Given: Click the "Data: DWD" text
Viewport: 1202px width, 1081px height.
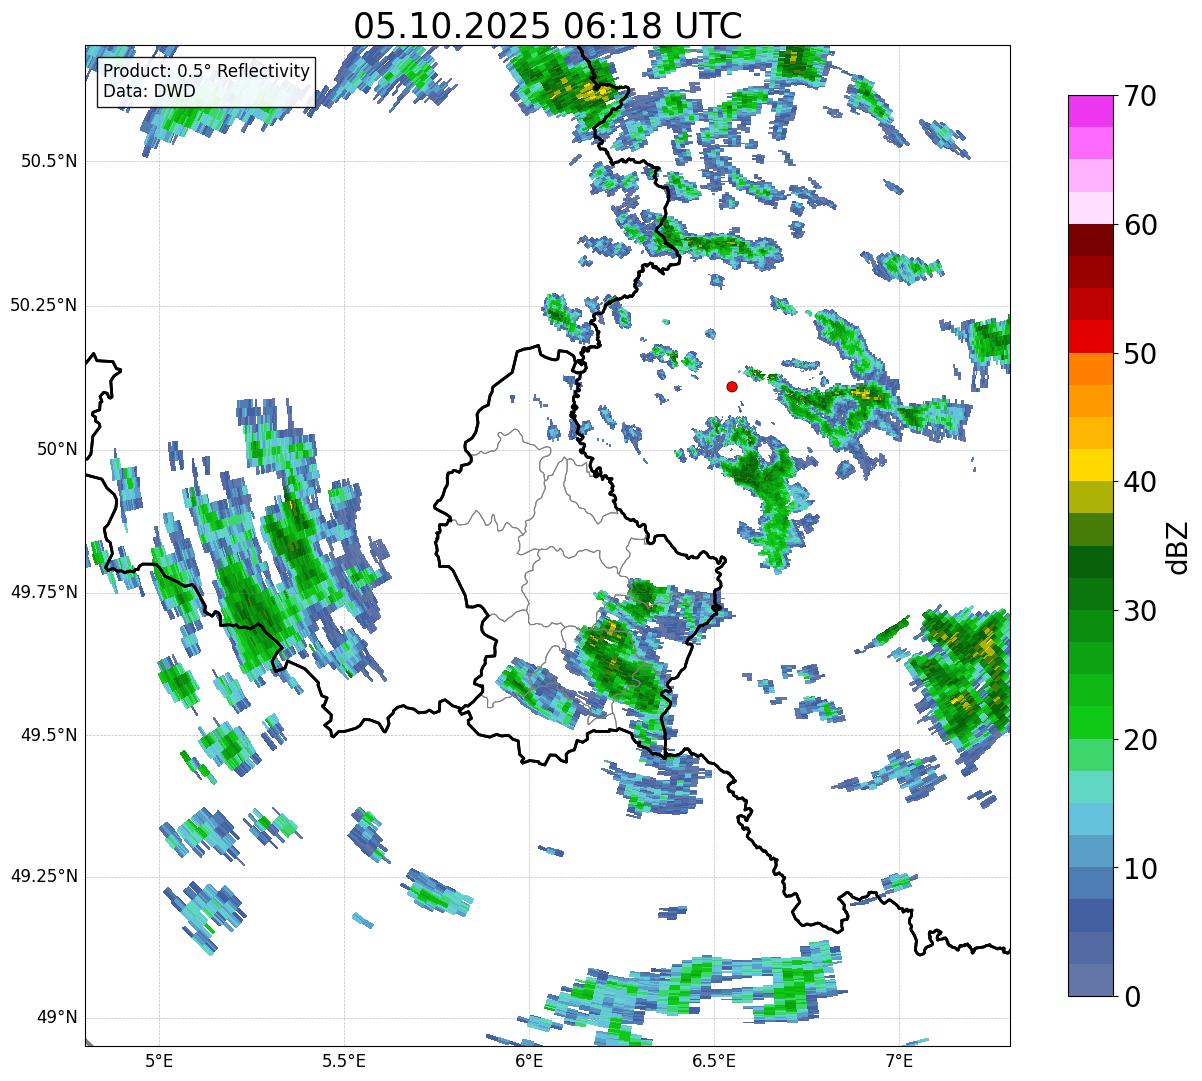Looking at the screenshot, I should [149, 91].
